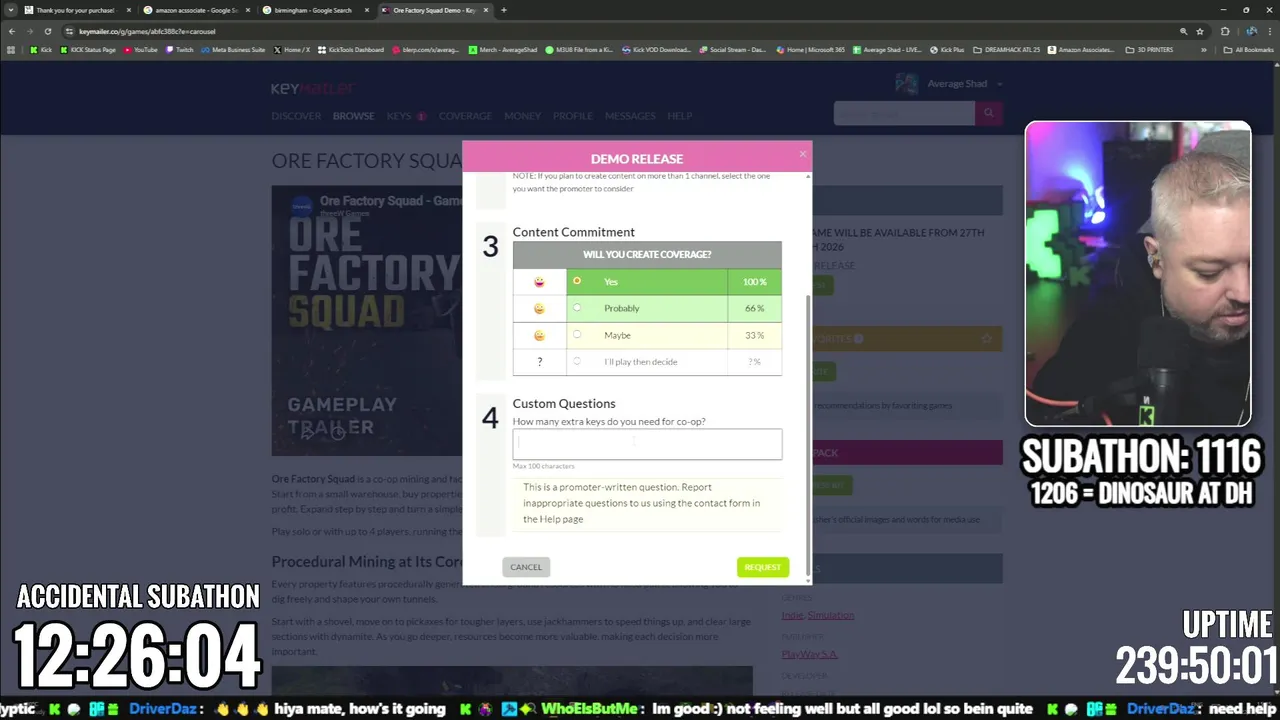Open the Chrome three-dot menu
This screenshot has height=720, width=1280.
coord(1268,31)
